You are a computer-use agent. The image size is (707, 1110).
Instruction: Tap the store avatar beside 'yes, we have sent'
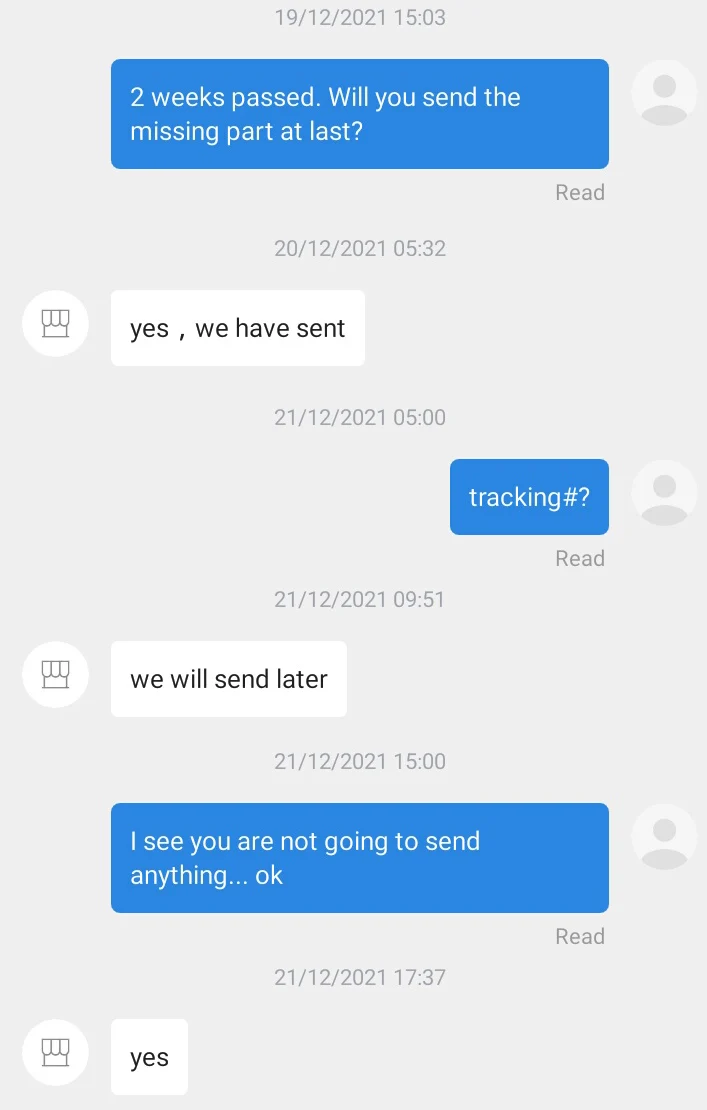tap(55, 324)
